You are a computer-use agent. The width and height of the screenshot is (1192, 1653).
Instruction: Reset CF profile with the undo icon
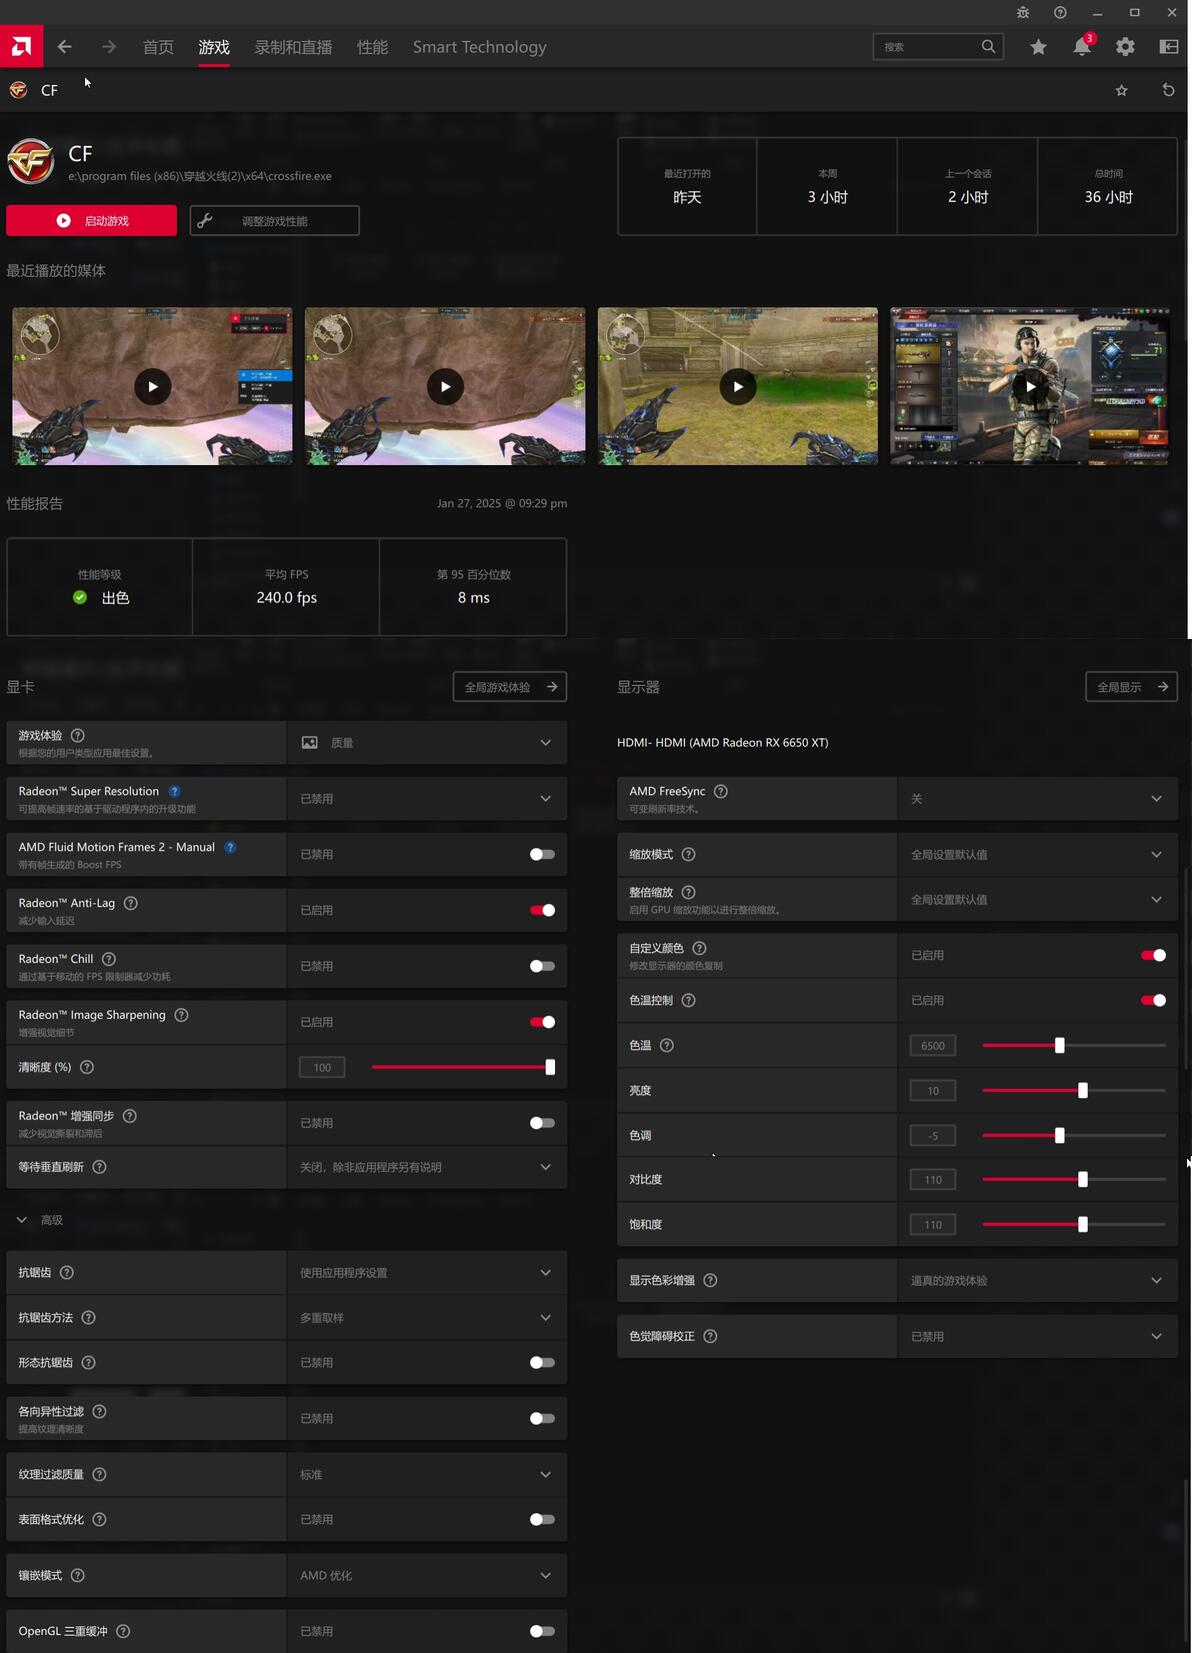click(1168, 90)
